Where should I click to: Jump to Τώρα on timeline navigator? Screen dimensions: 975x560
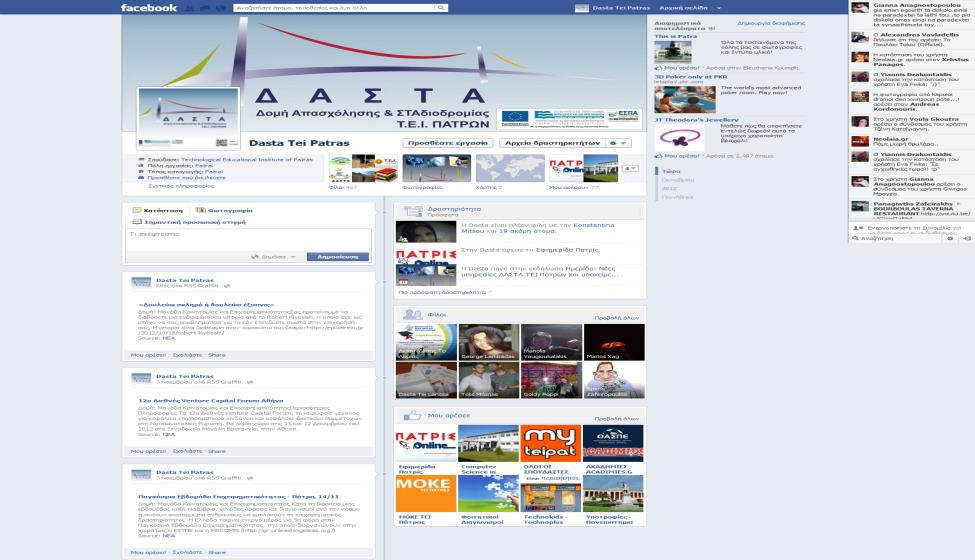click(671, 171)
